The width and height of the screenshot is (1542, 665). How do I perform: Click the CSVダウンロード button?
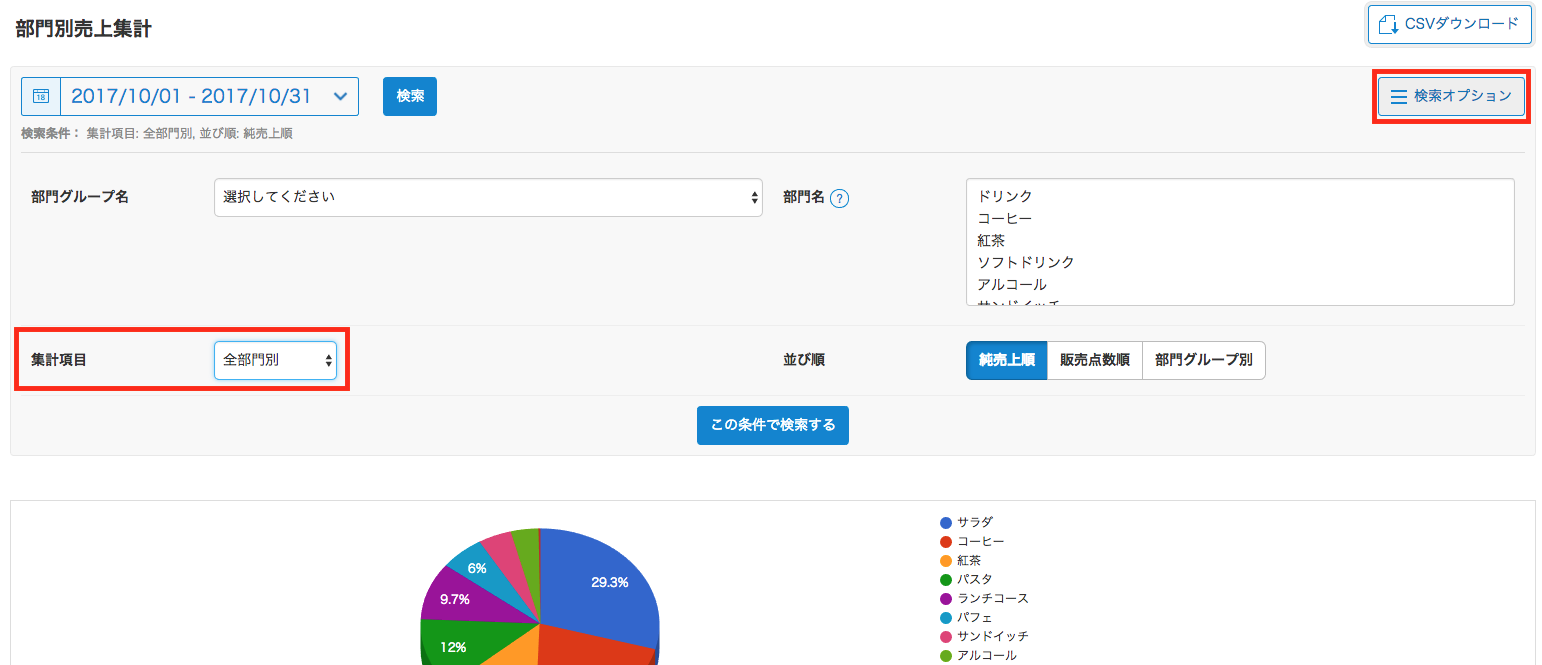click(x=1450, y=24)
